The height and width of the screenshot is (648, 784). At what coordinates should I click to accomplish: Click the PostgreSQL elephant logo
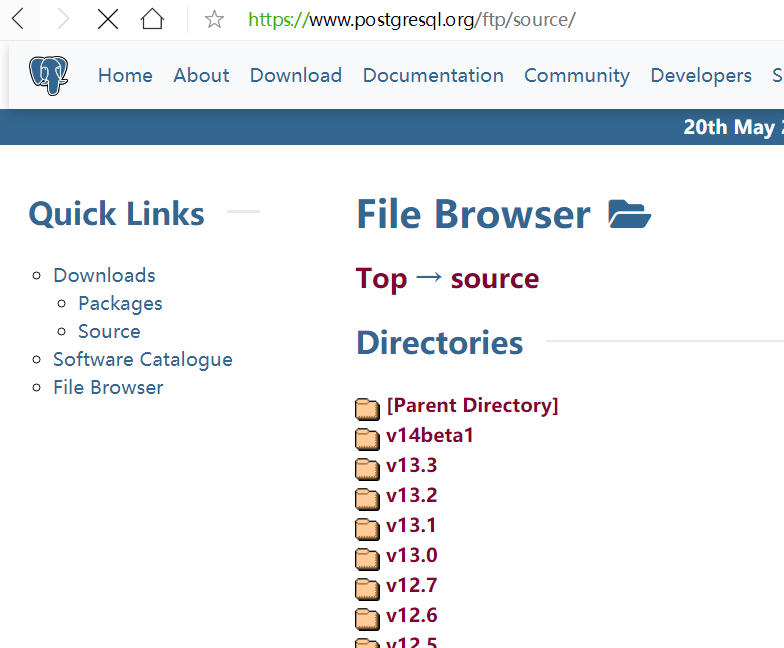click(x=48, y=76)
